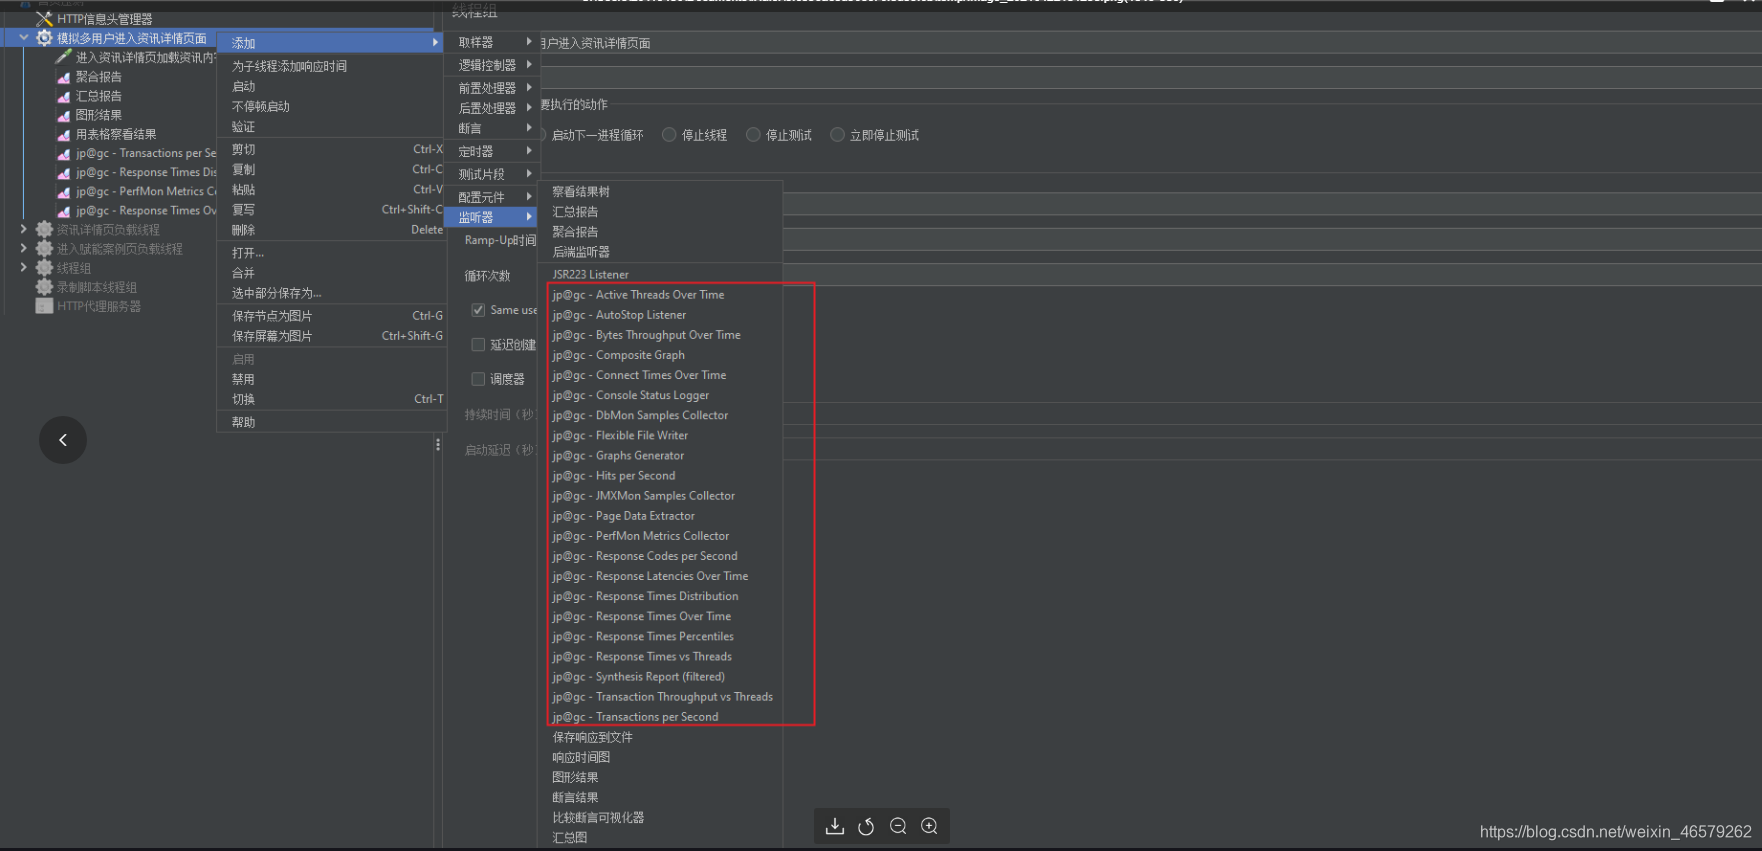Open the 逻辑控制器 submenu
This screenshot has width=1762, height=851.
tap(494, 65)
